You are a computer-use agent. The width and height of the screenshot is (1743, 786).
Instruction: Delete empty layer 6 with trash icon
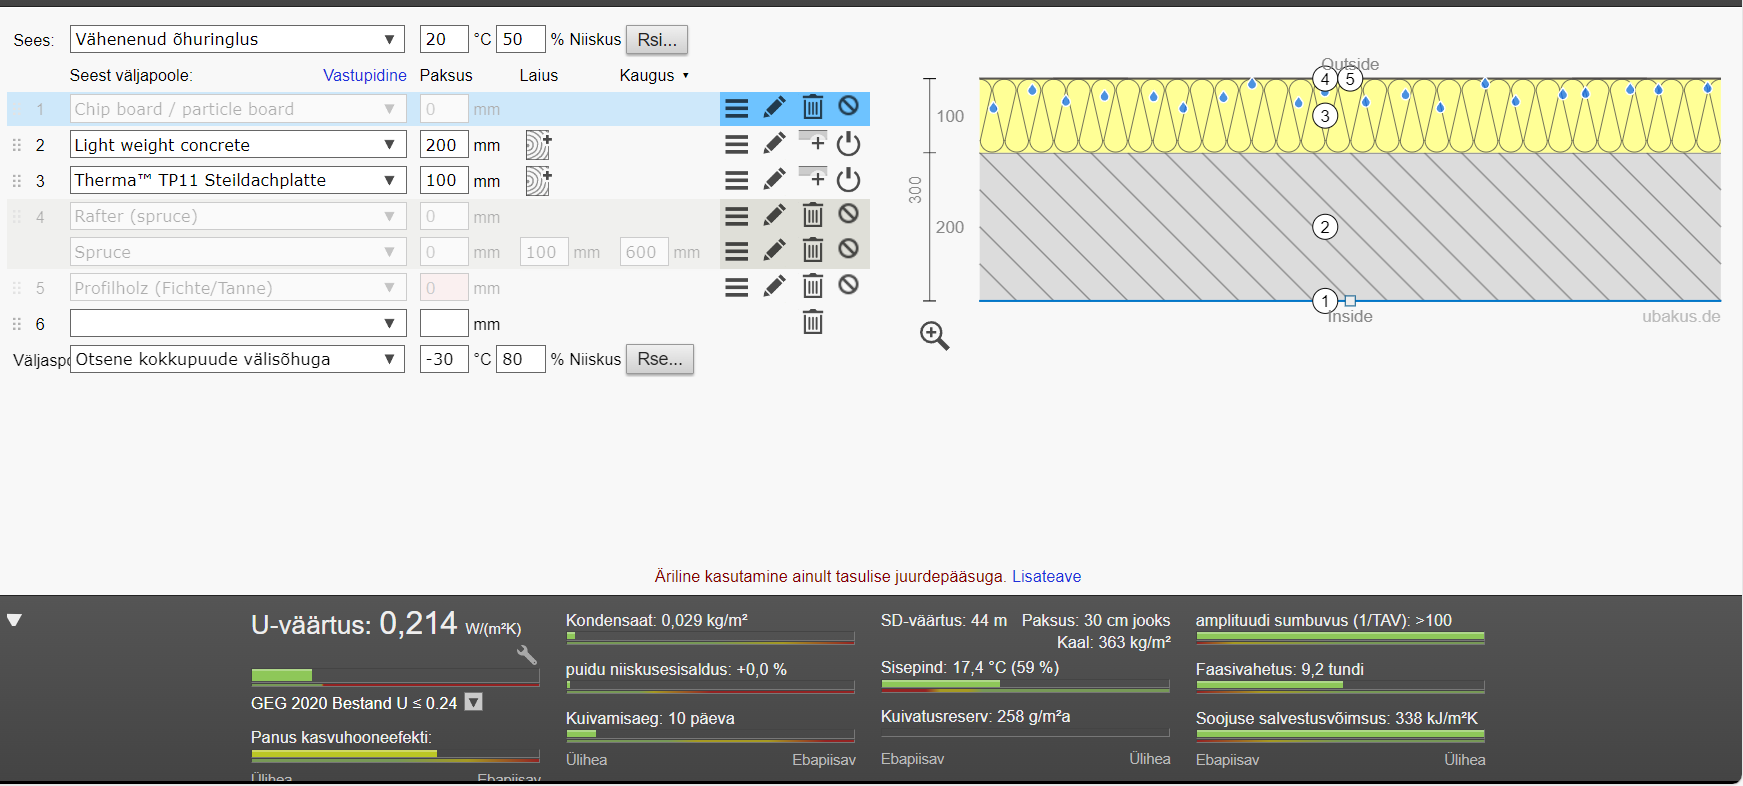tap(813, 322)
